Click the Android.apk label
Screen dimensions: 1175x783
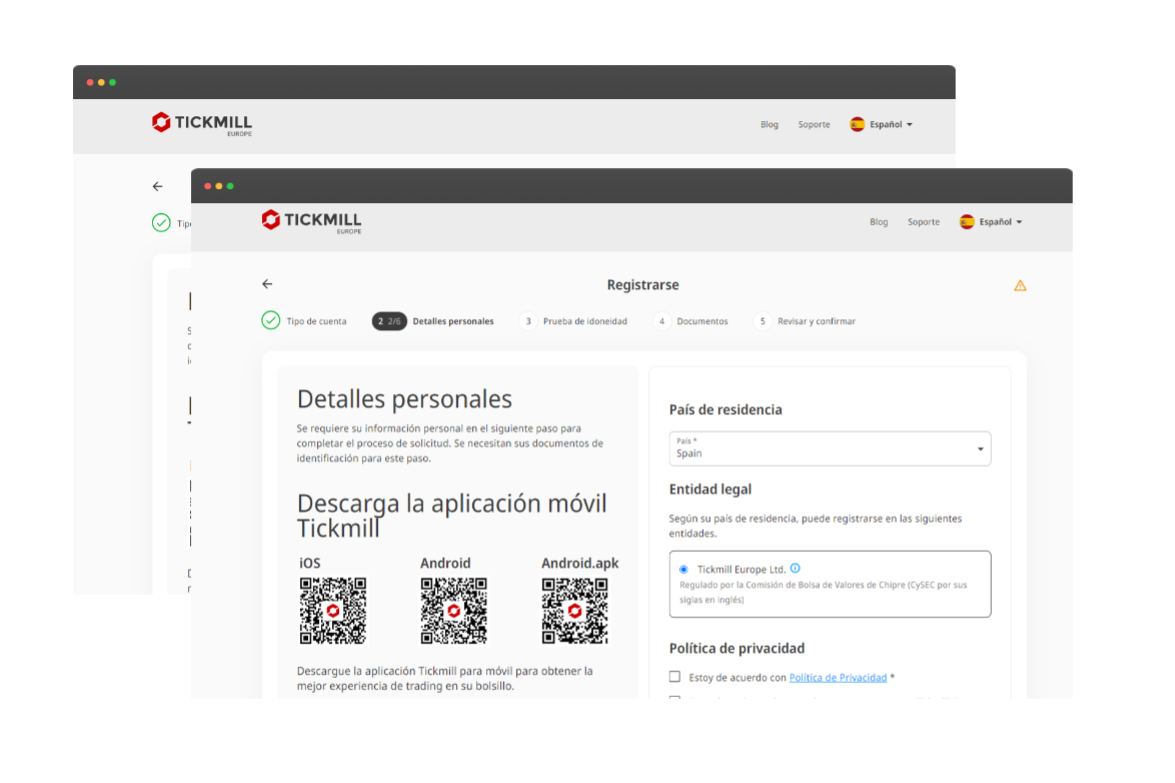click(580, 563)
